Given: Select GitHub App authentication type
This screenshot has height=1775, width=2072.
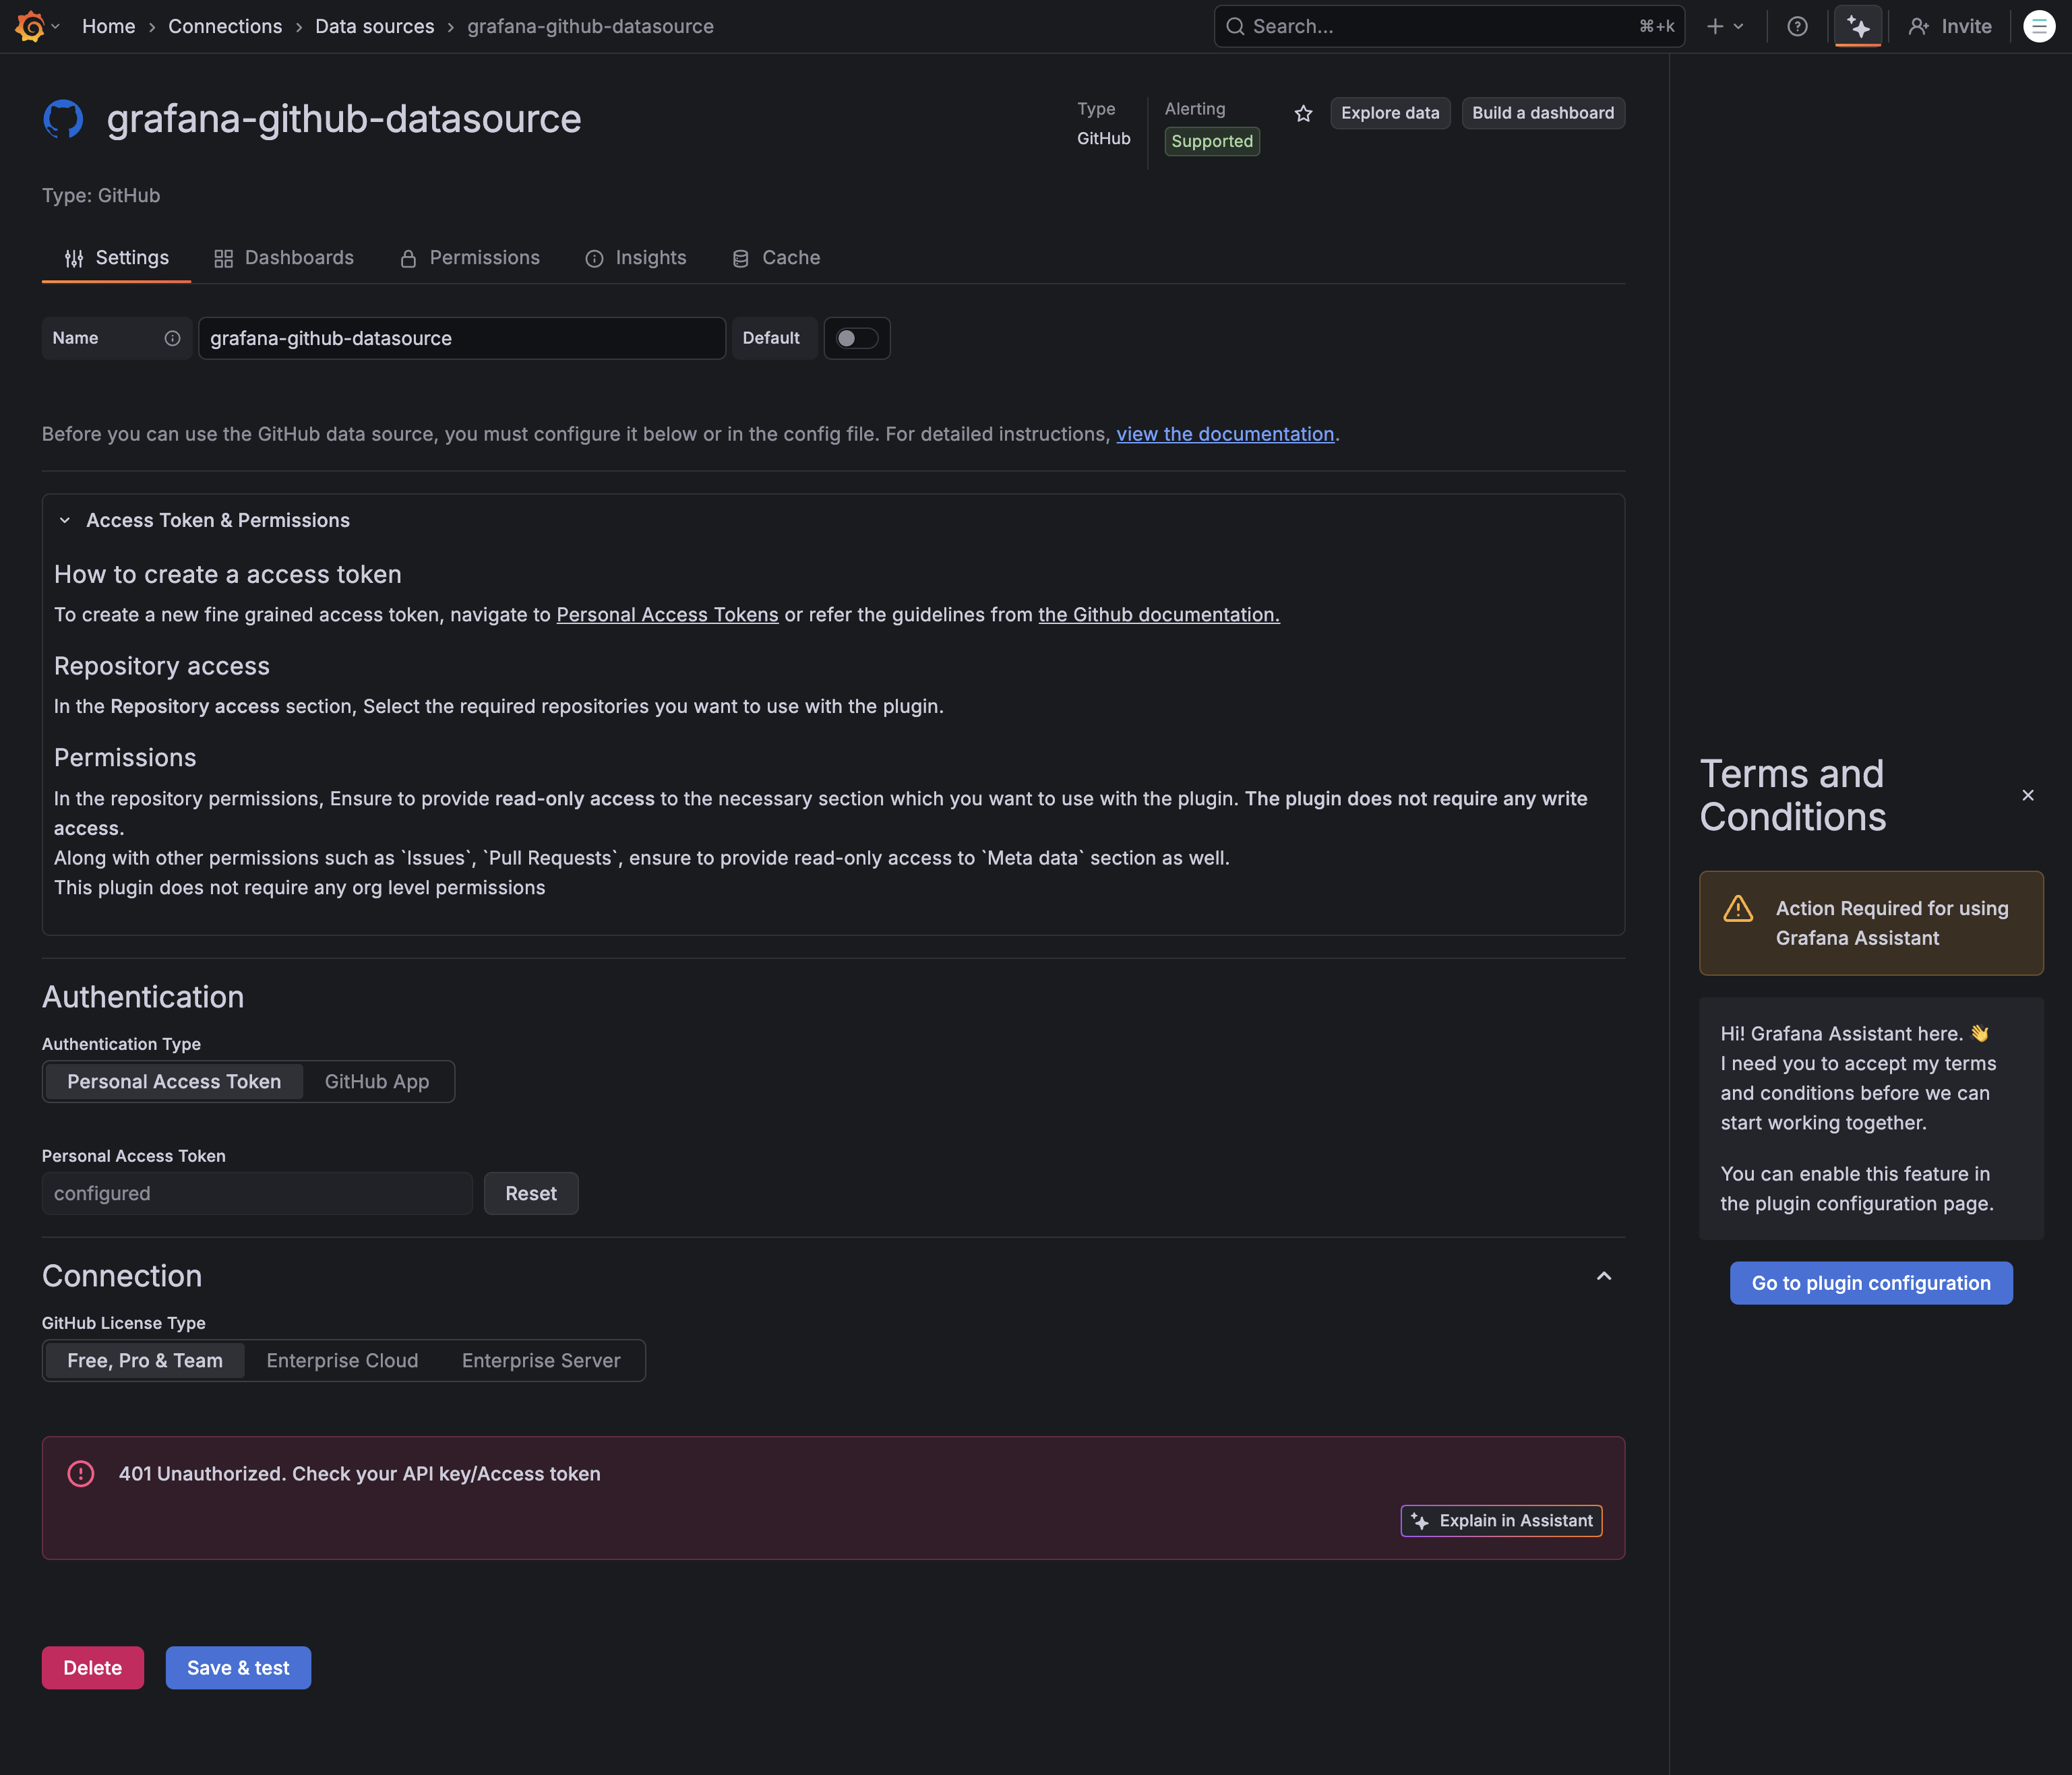Looking at the screenshot, I should (x=376, y=1081).
